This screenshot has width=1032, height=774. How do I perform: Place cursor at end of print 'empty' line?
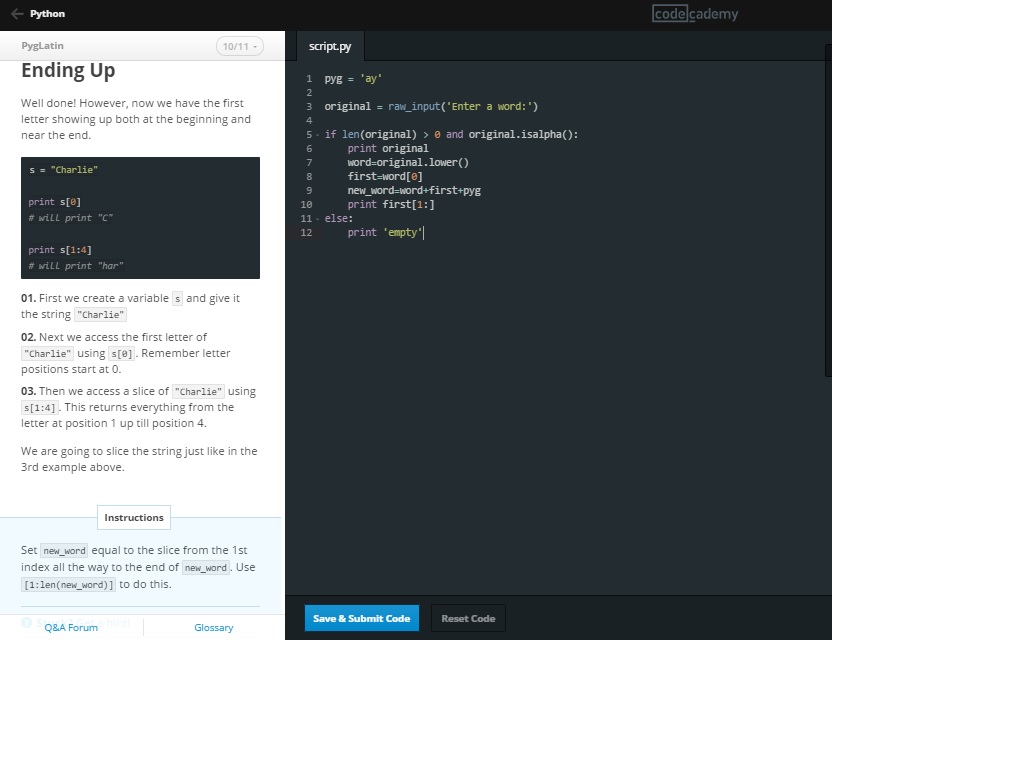[x=424, y=233]
